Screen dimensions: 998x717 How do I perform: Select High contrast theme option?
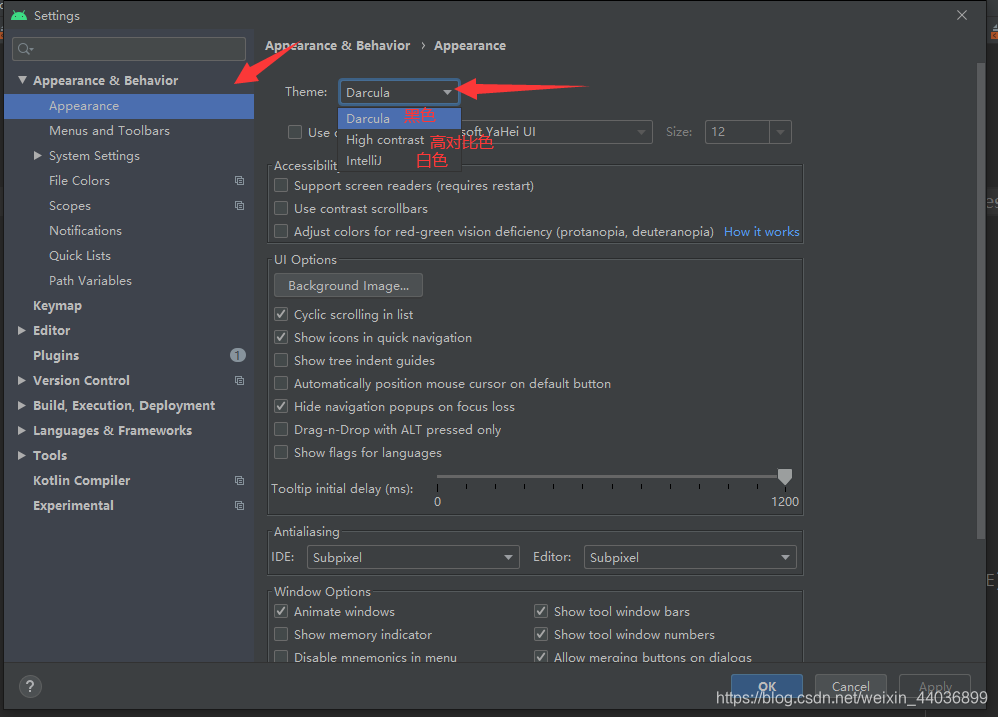click(399, 139)
